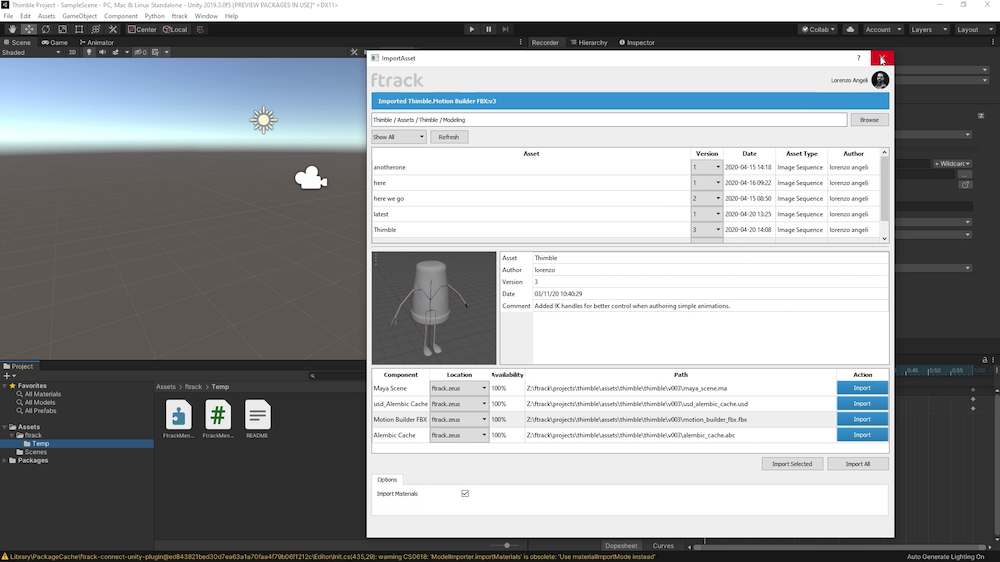1000x562 pixels.
Task: Open version dropdown for here we go
Action: 707,198
